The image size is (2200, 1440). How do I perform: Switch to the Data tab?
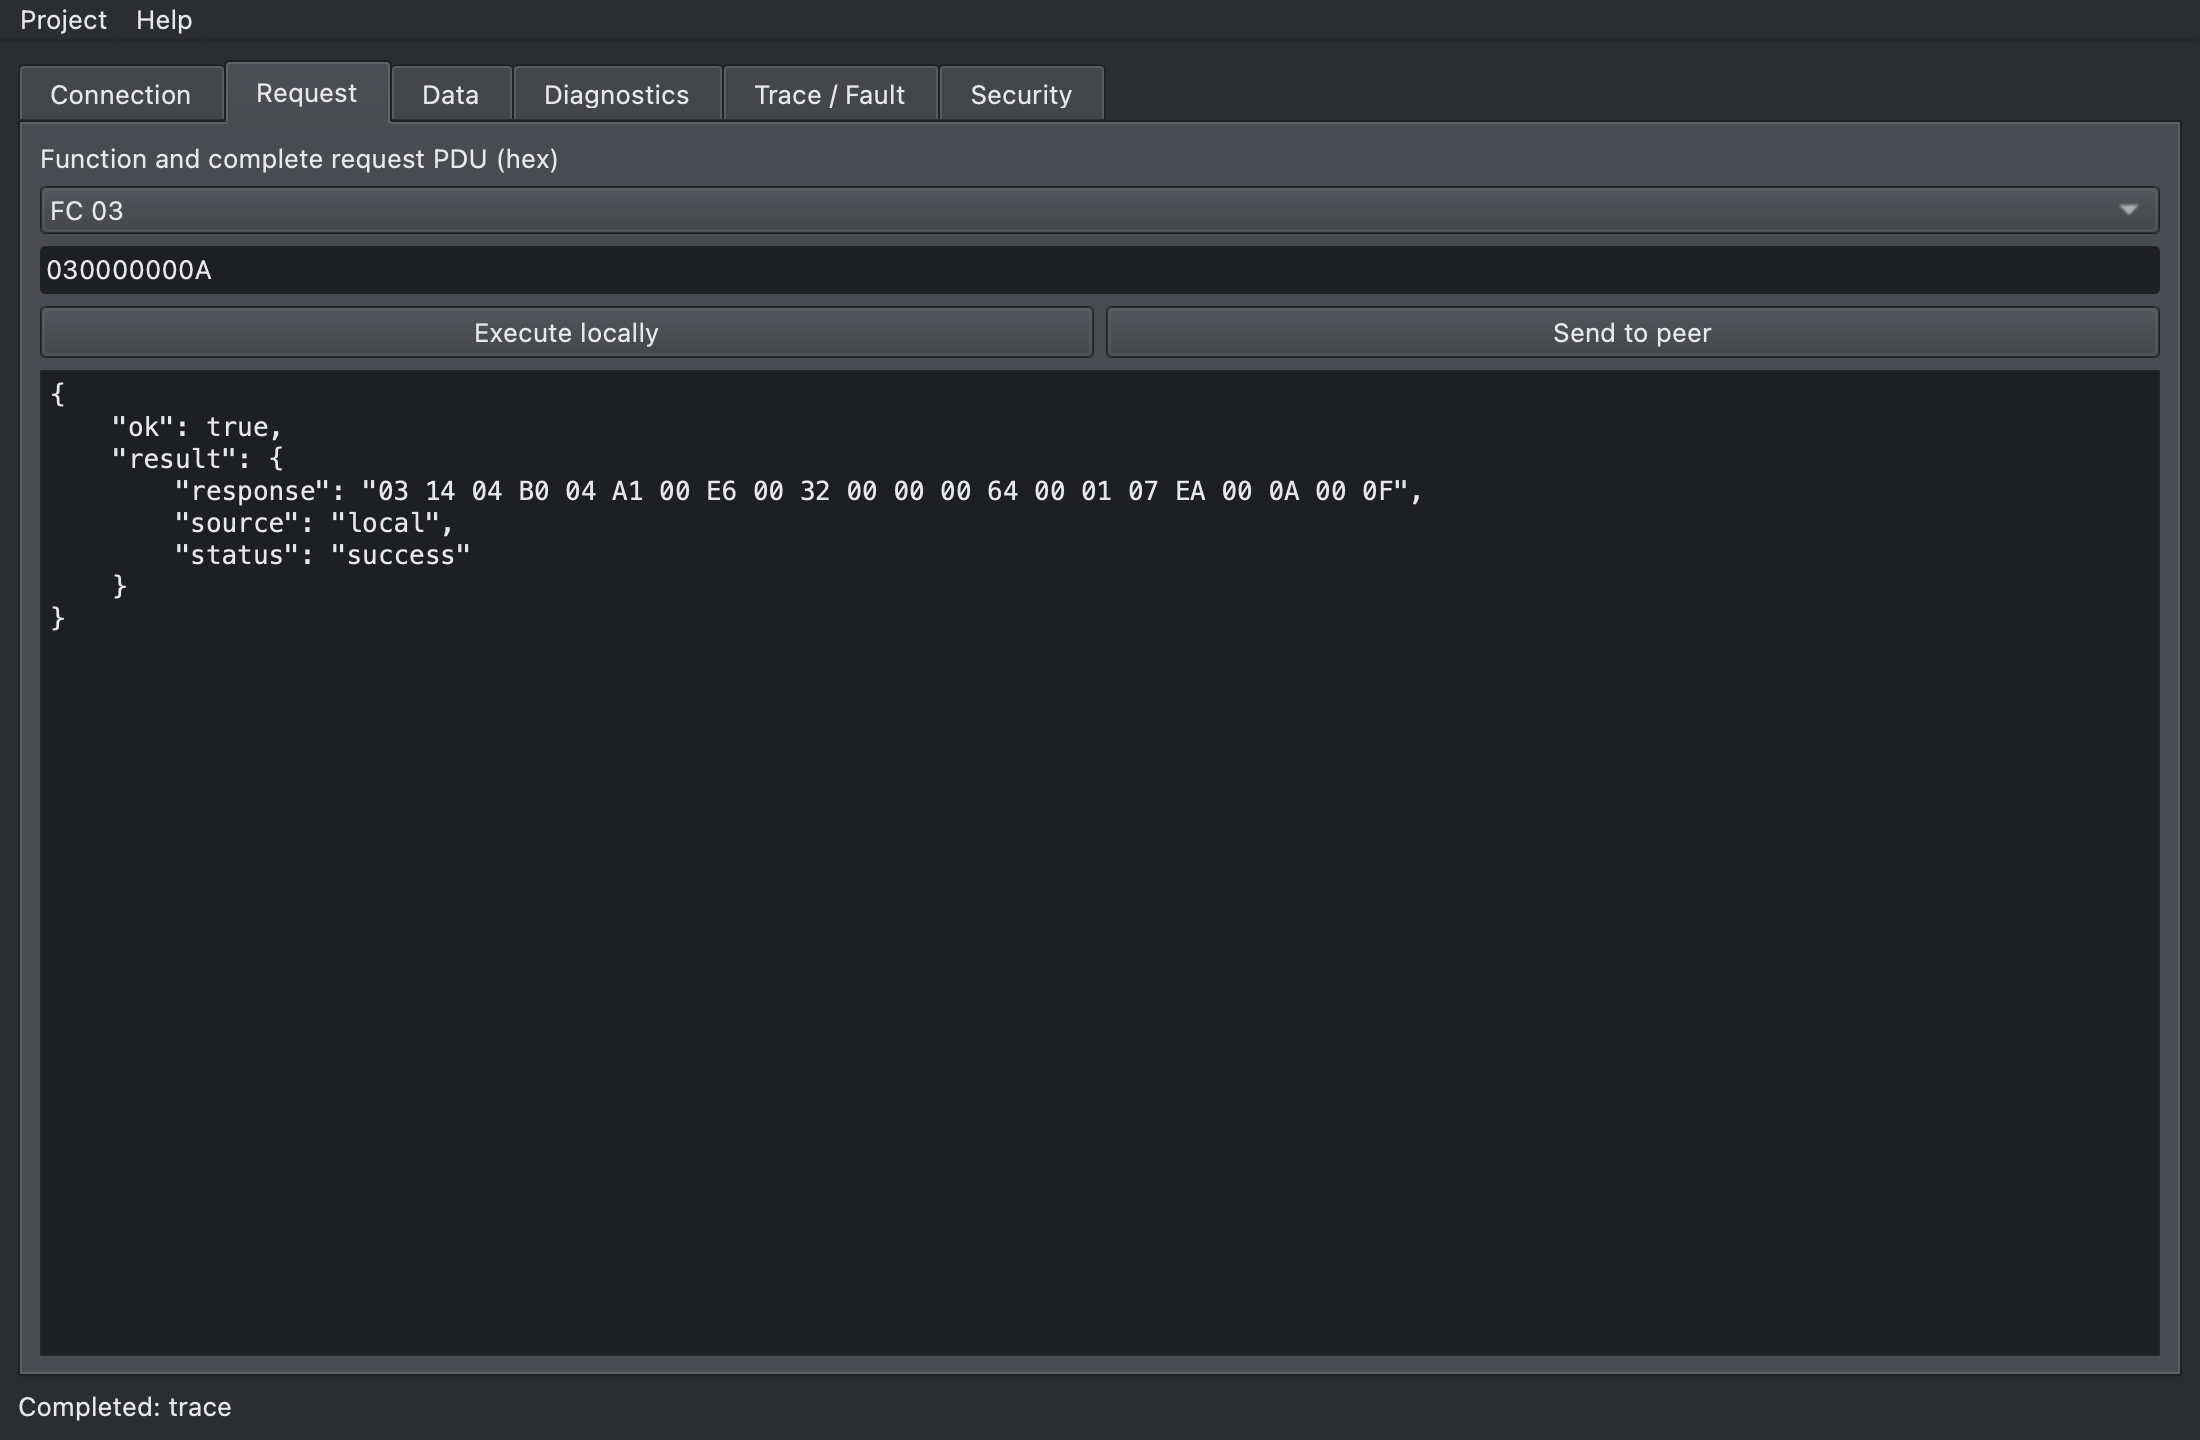451,94
